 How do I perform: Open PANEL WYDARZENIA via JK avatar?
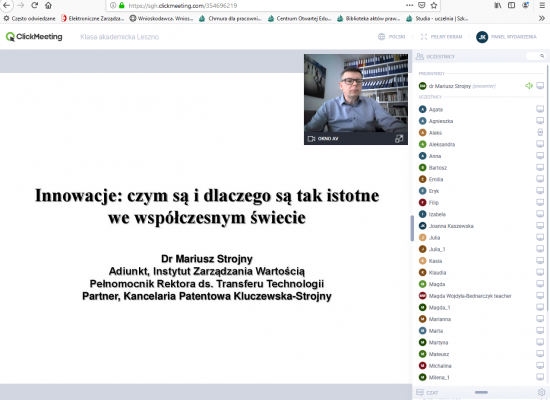point(506,36)
